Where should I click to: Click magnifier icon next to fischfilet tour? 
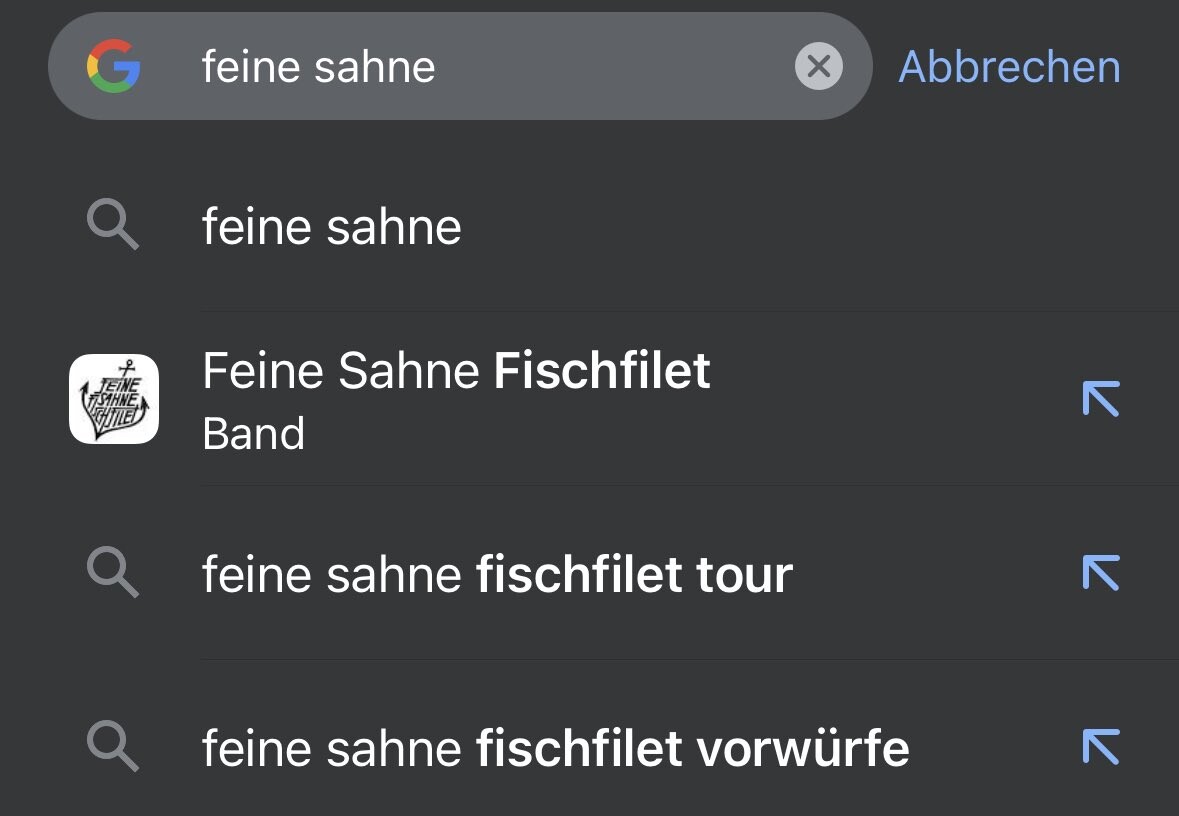(112, 574)
